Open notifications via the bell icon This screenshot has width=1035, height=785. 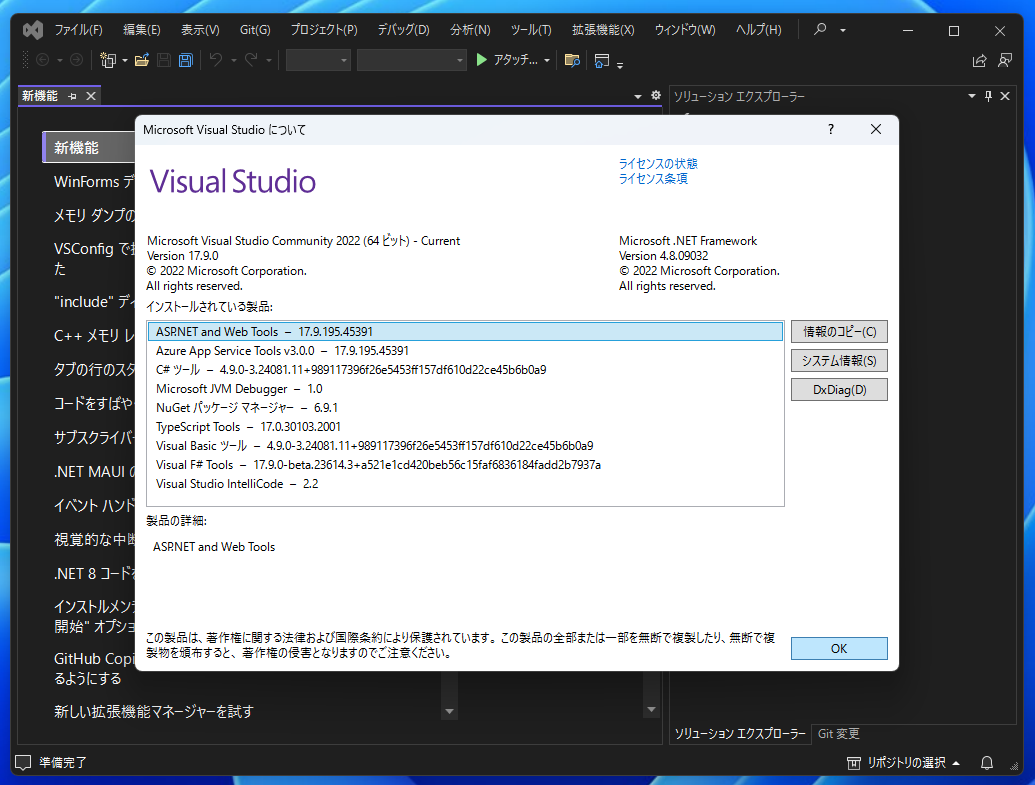(x=986, y=762)
